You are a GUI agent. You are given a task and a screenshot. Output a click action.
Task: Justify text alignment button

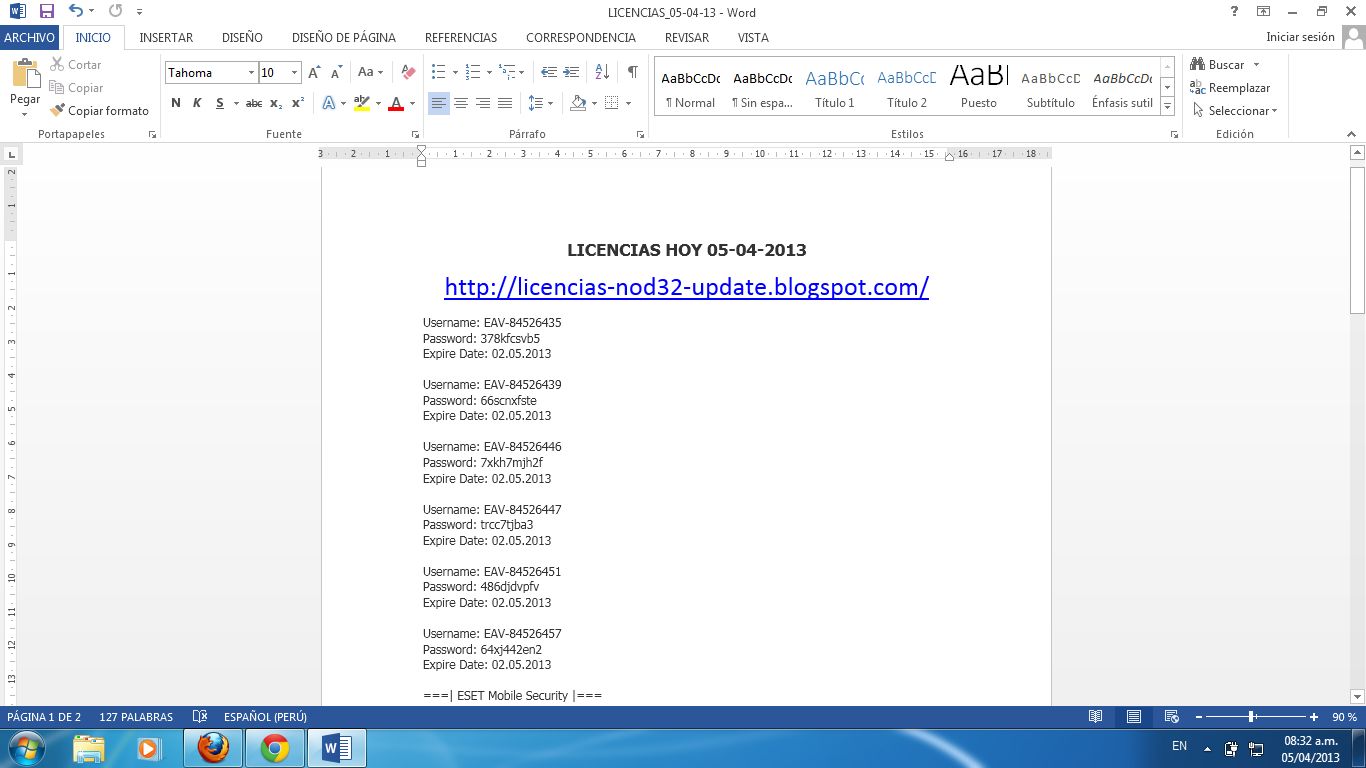(505, 103)
